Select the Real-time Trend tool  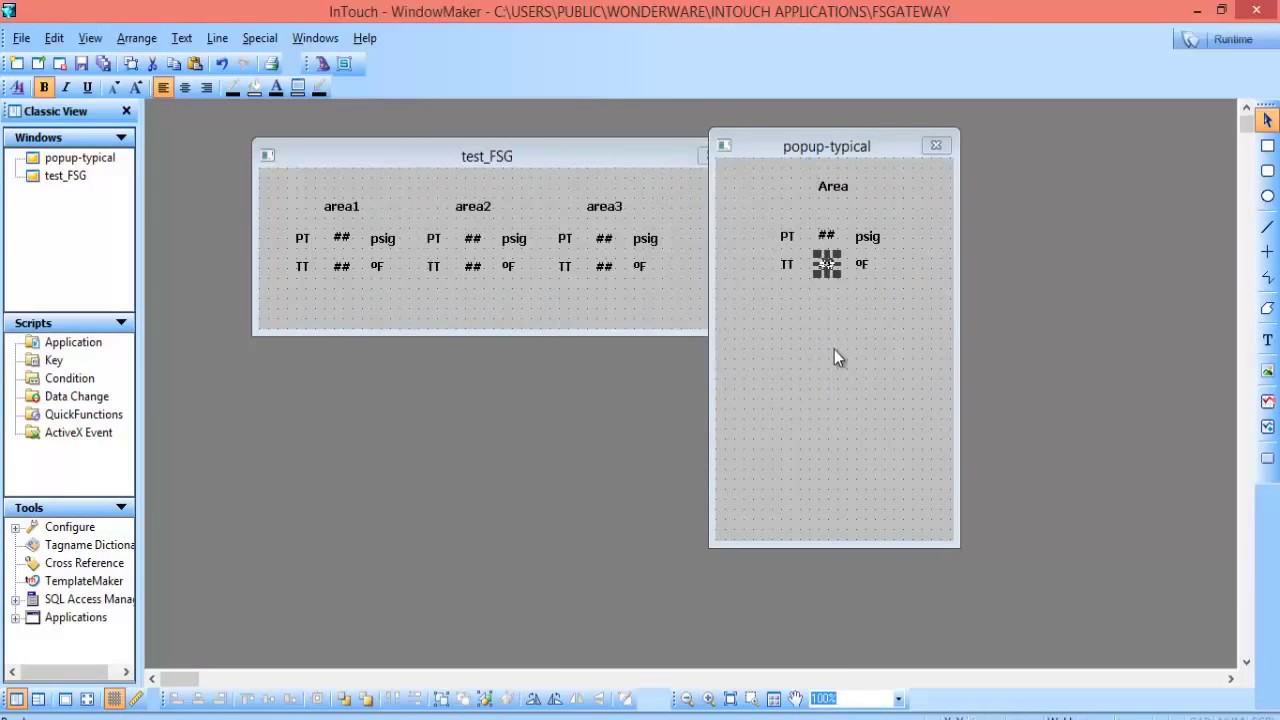pos(1267,402)
